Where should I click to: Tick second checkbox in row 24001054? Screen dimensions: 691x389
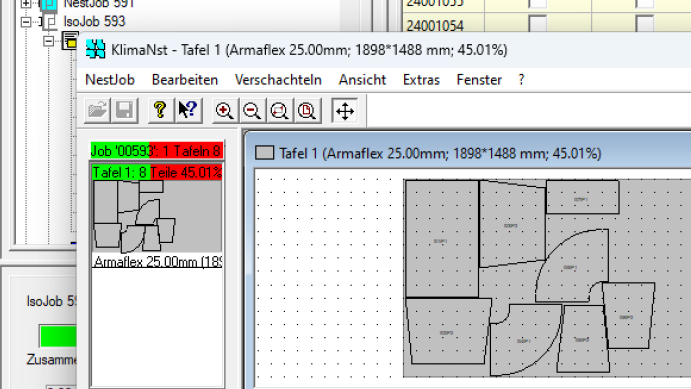point(644,23)
